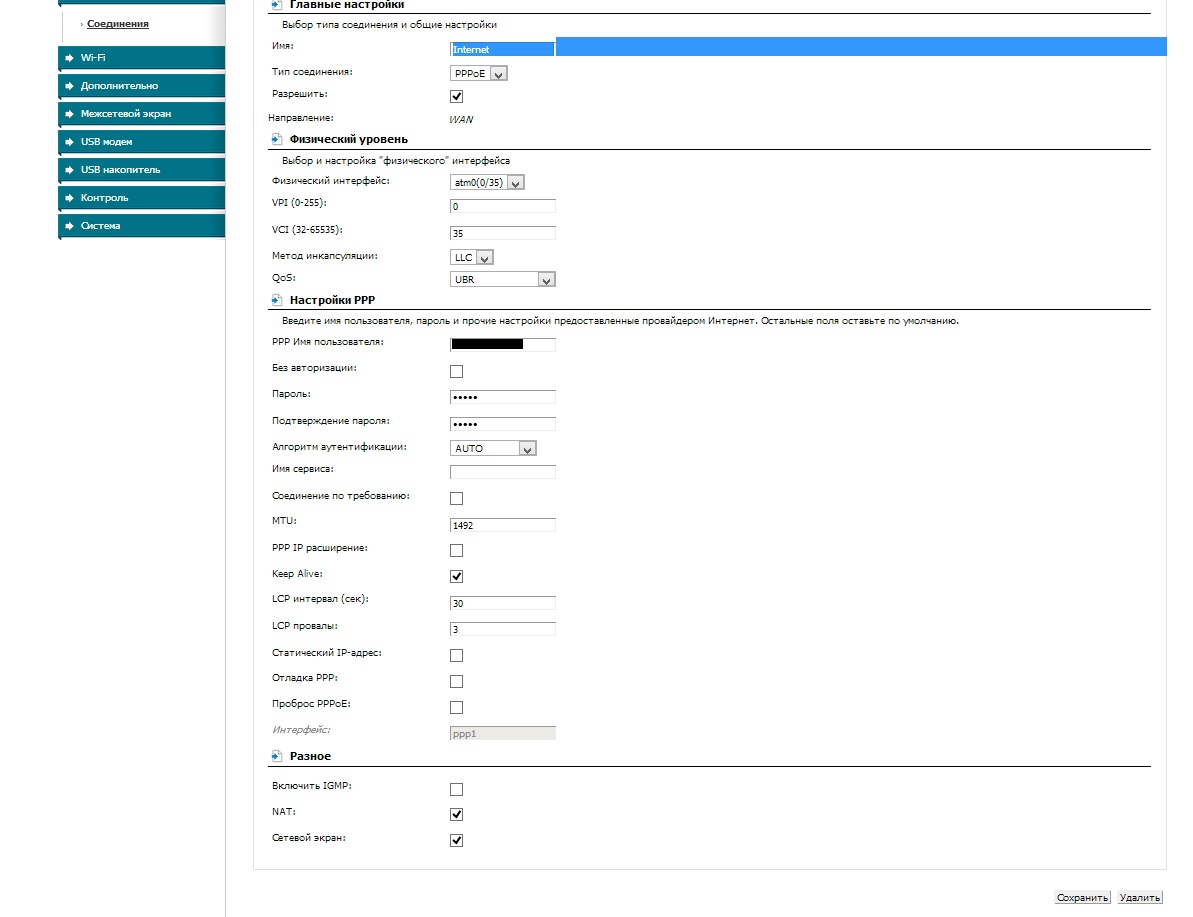Click the arrow icon beside USB накопитель
1193x917 pixels.
69,170
